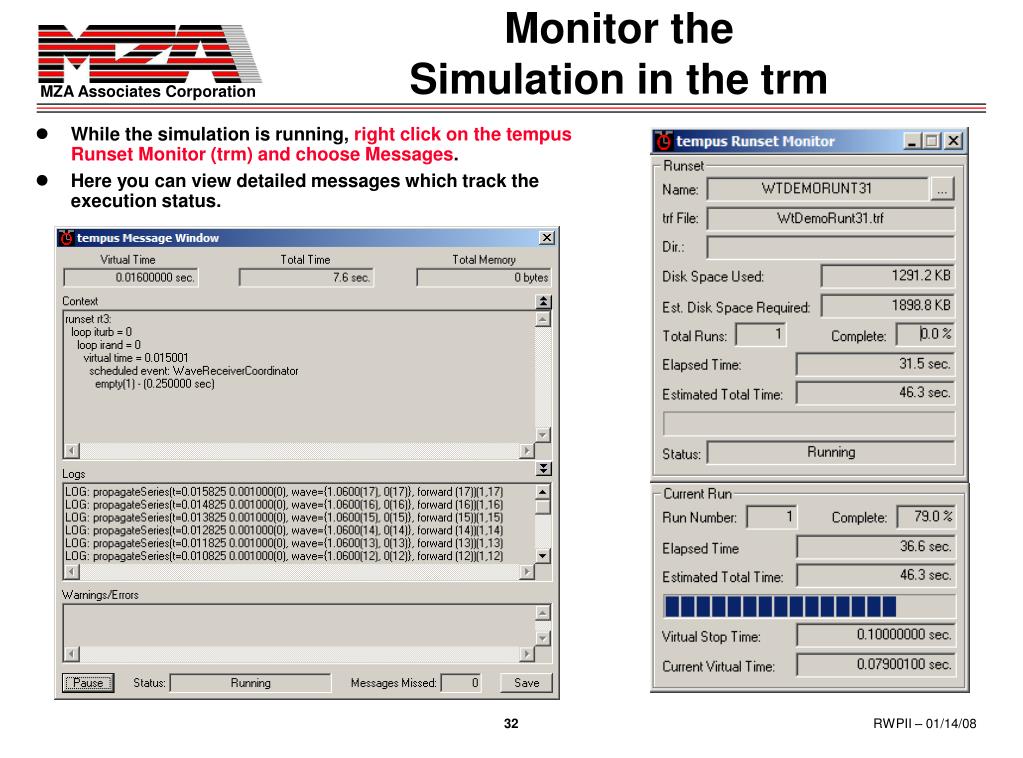Click Warnings/Errors scroll up arrow

point(543,613)
